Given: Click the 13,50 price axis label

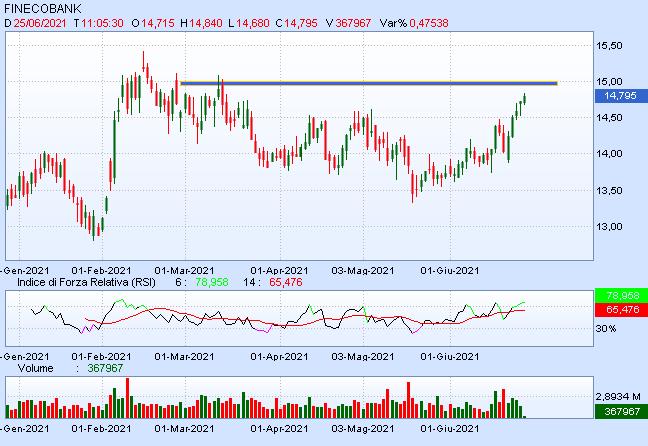Looking at the screenshot, I should (x=609, y=191).
